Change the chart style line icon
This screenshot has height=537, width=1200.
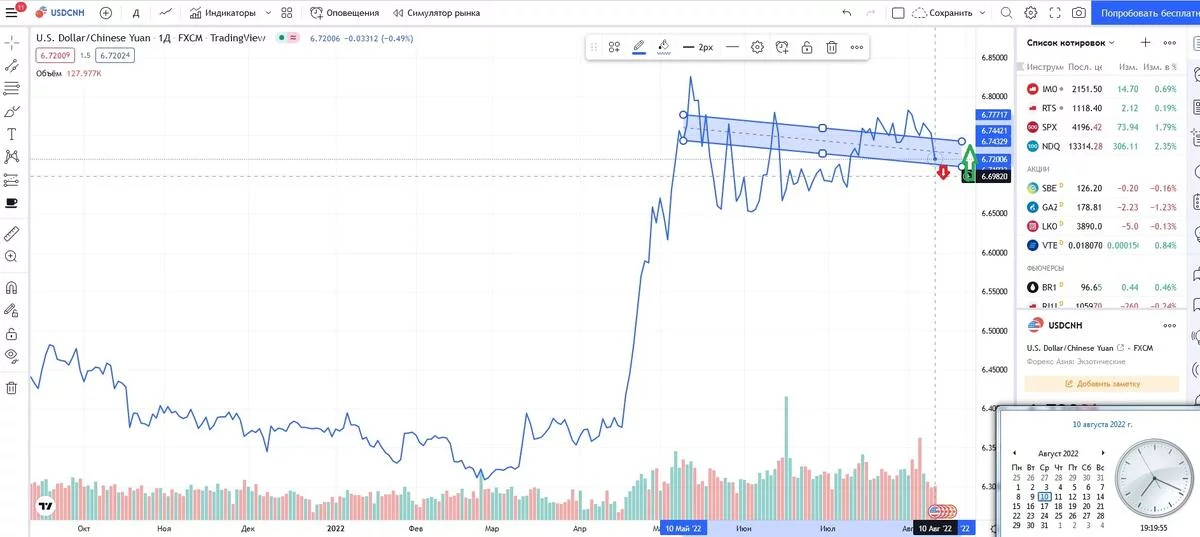pos(165,13)
